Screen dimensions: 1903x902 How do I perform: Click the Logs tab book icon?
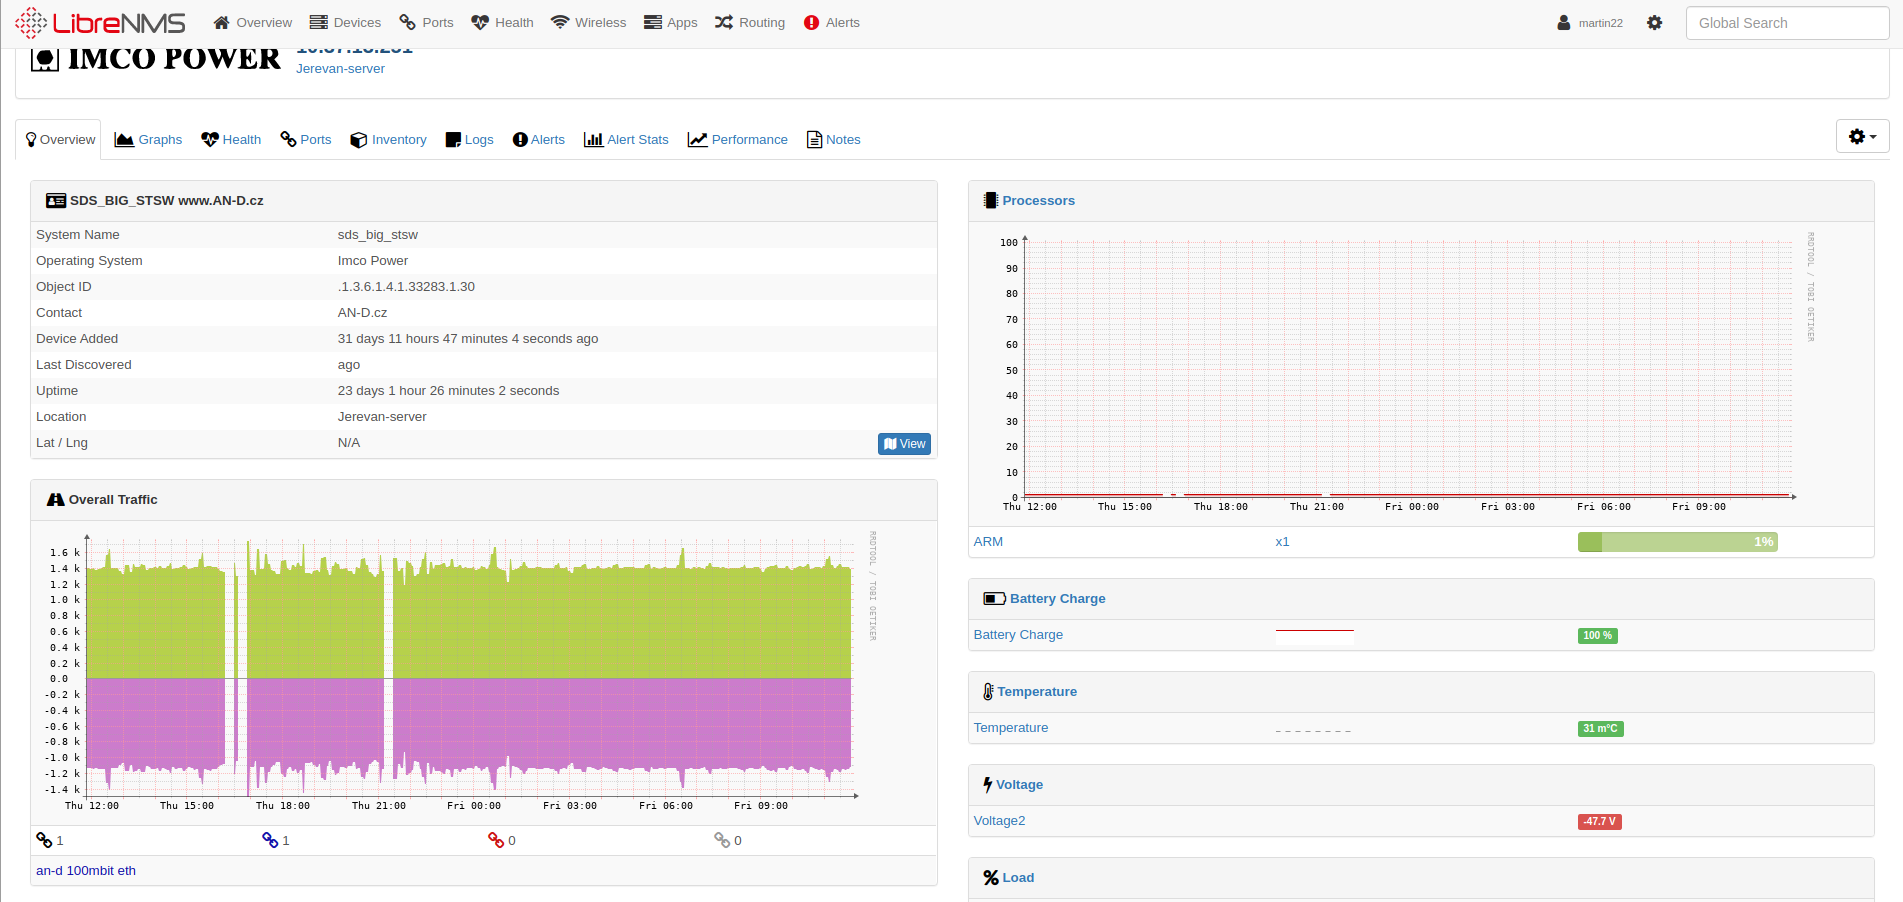pyautogui.click(x=453, y=140)
